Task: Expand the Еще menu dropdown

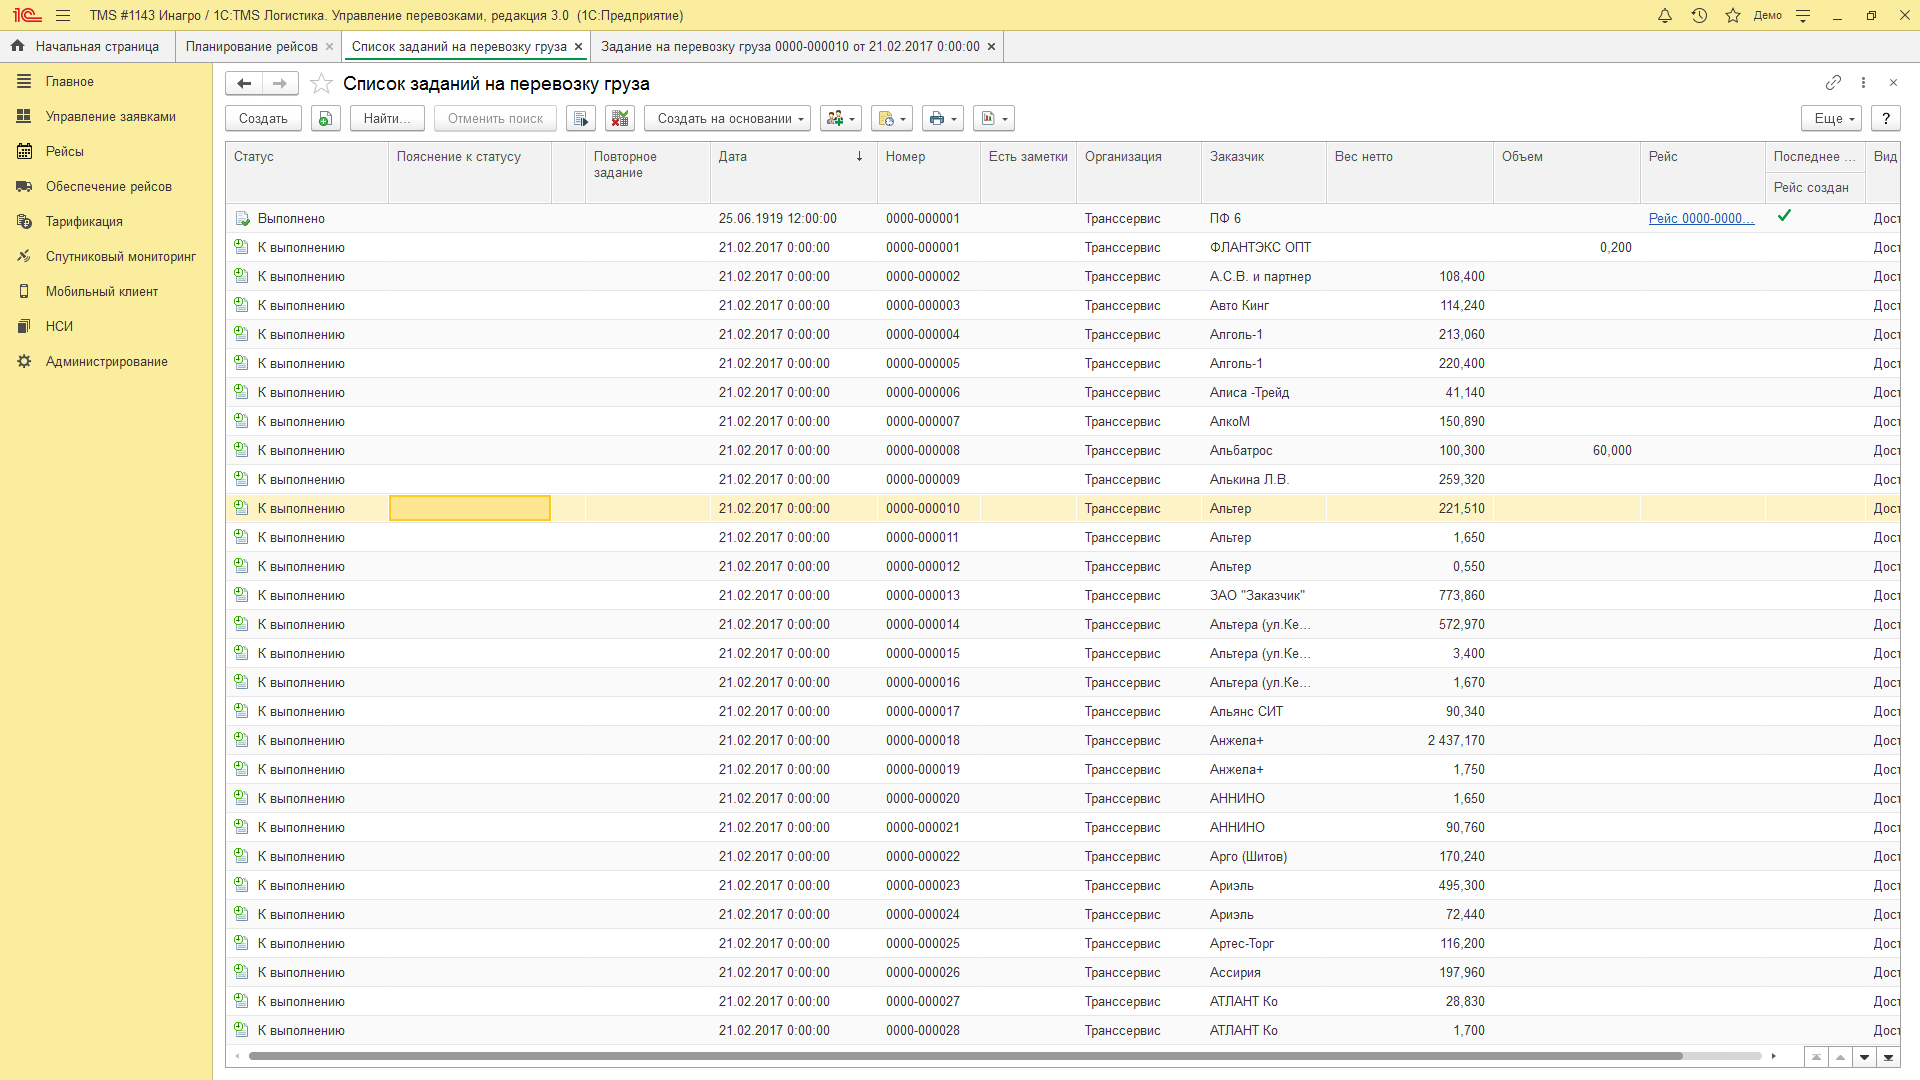Action: pyautogui.click(x=1831, y=118)
